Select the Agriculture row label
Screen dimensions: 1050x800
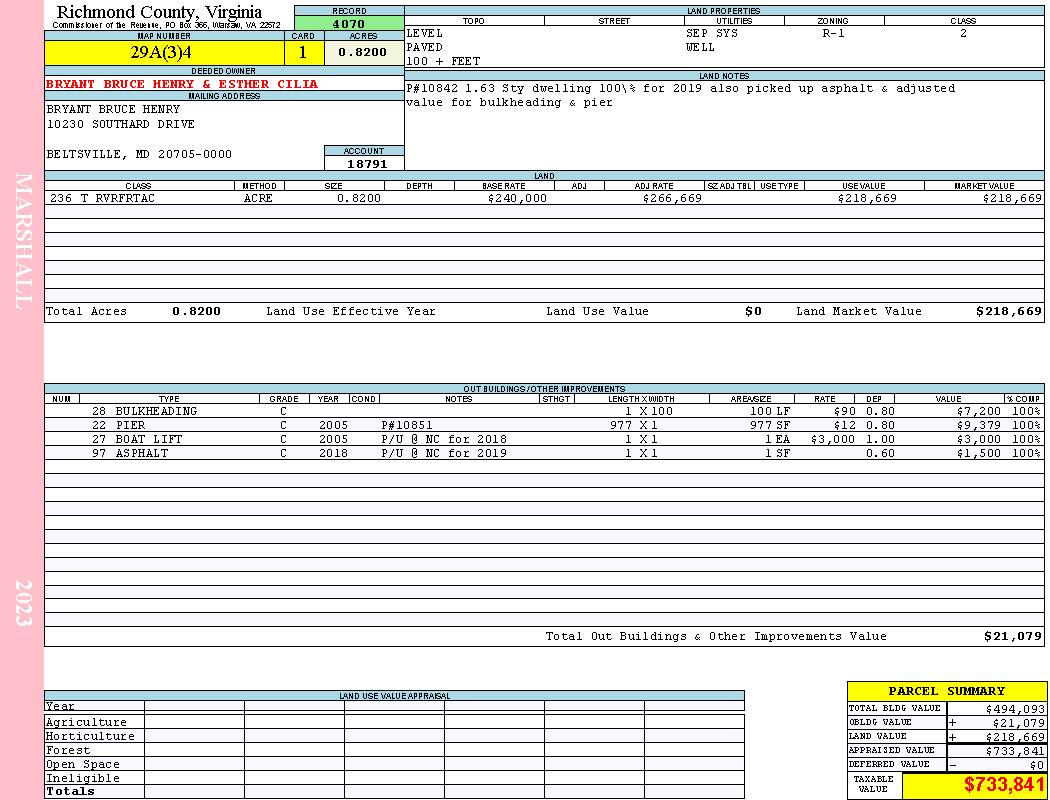[86, 723]
